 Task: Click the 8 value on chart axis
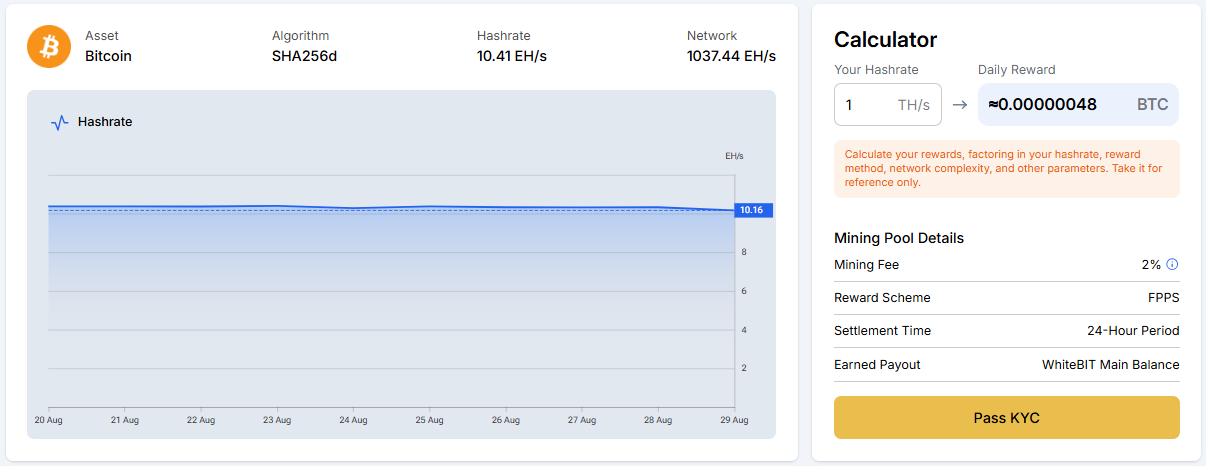pyautogui.click(x=743, y=252)
